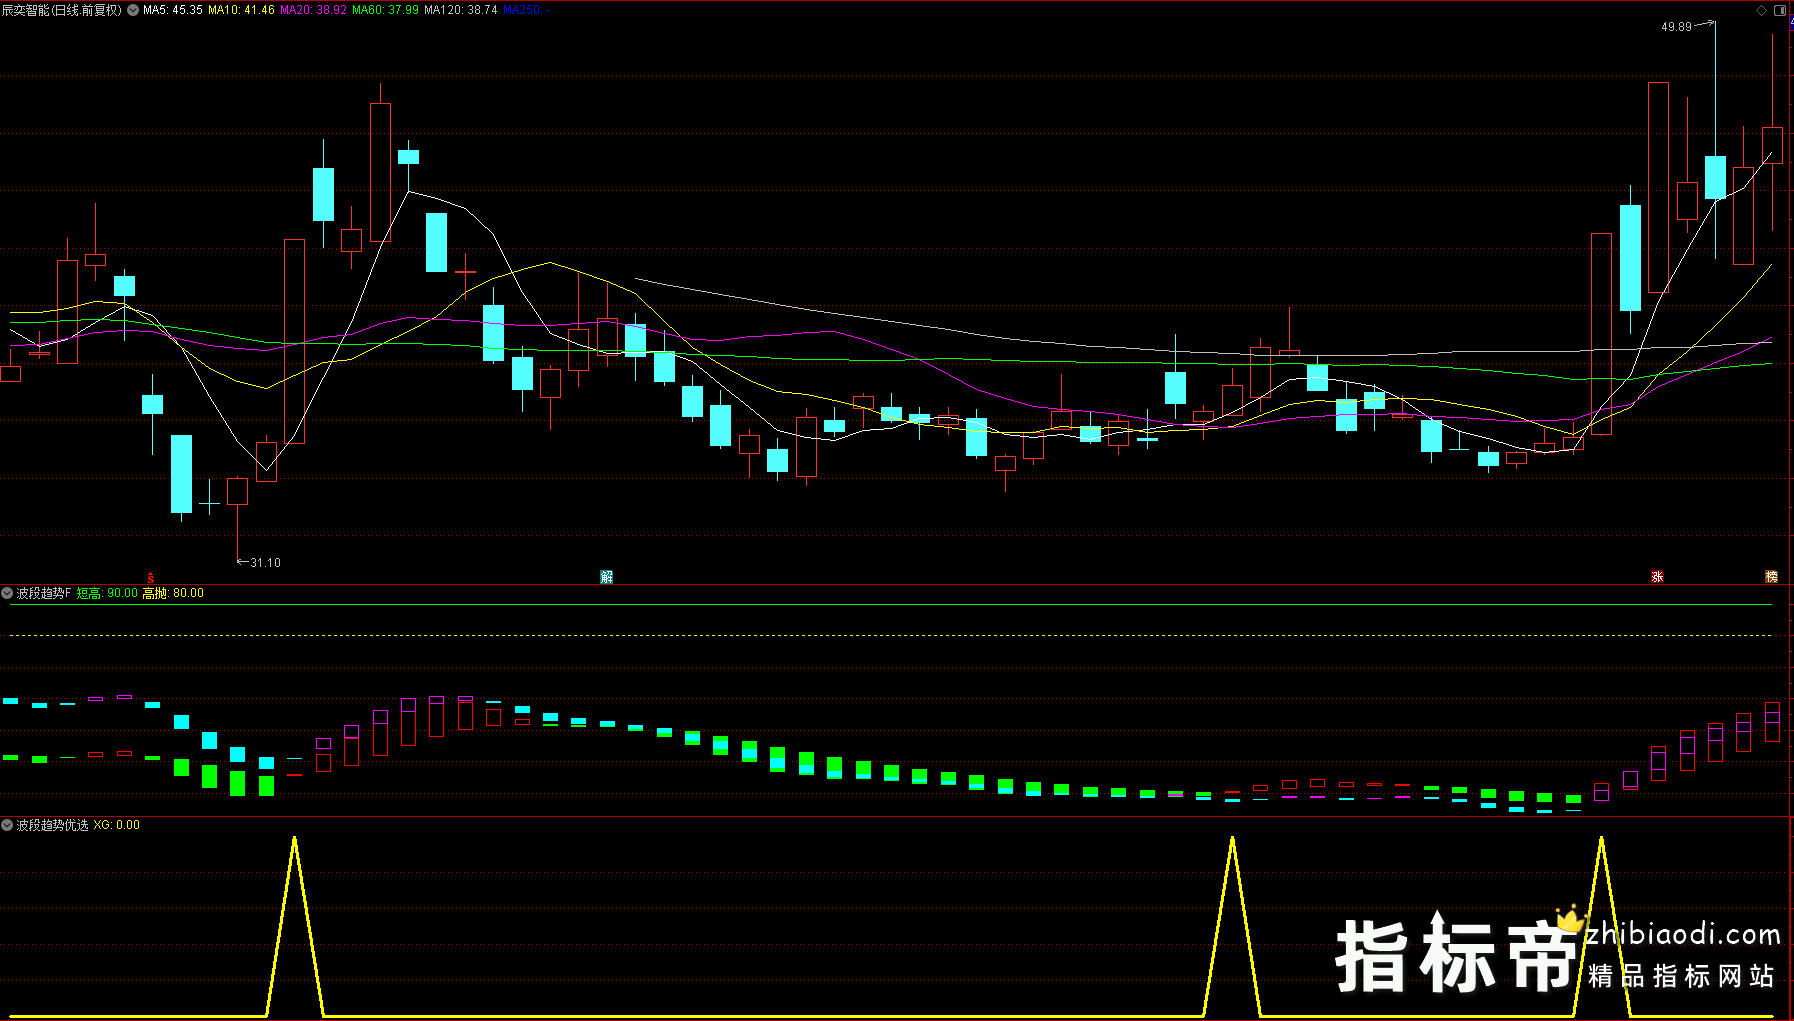Image resolution: width=1794 pixels, height=1021 pixels.
Task: Click the 榜 marker icon at the bottom right
Action: point(1771,577)
